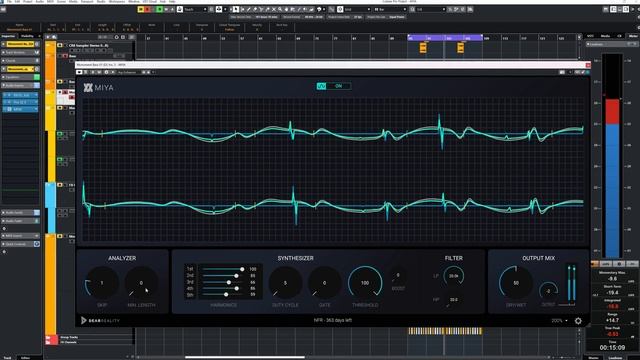Switch to the Visibility tab
The width and height of the screenshot is (640, 360).
[x=27, y=36]
